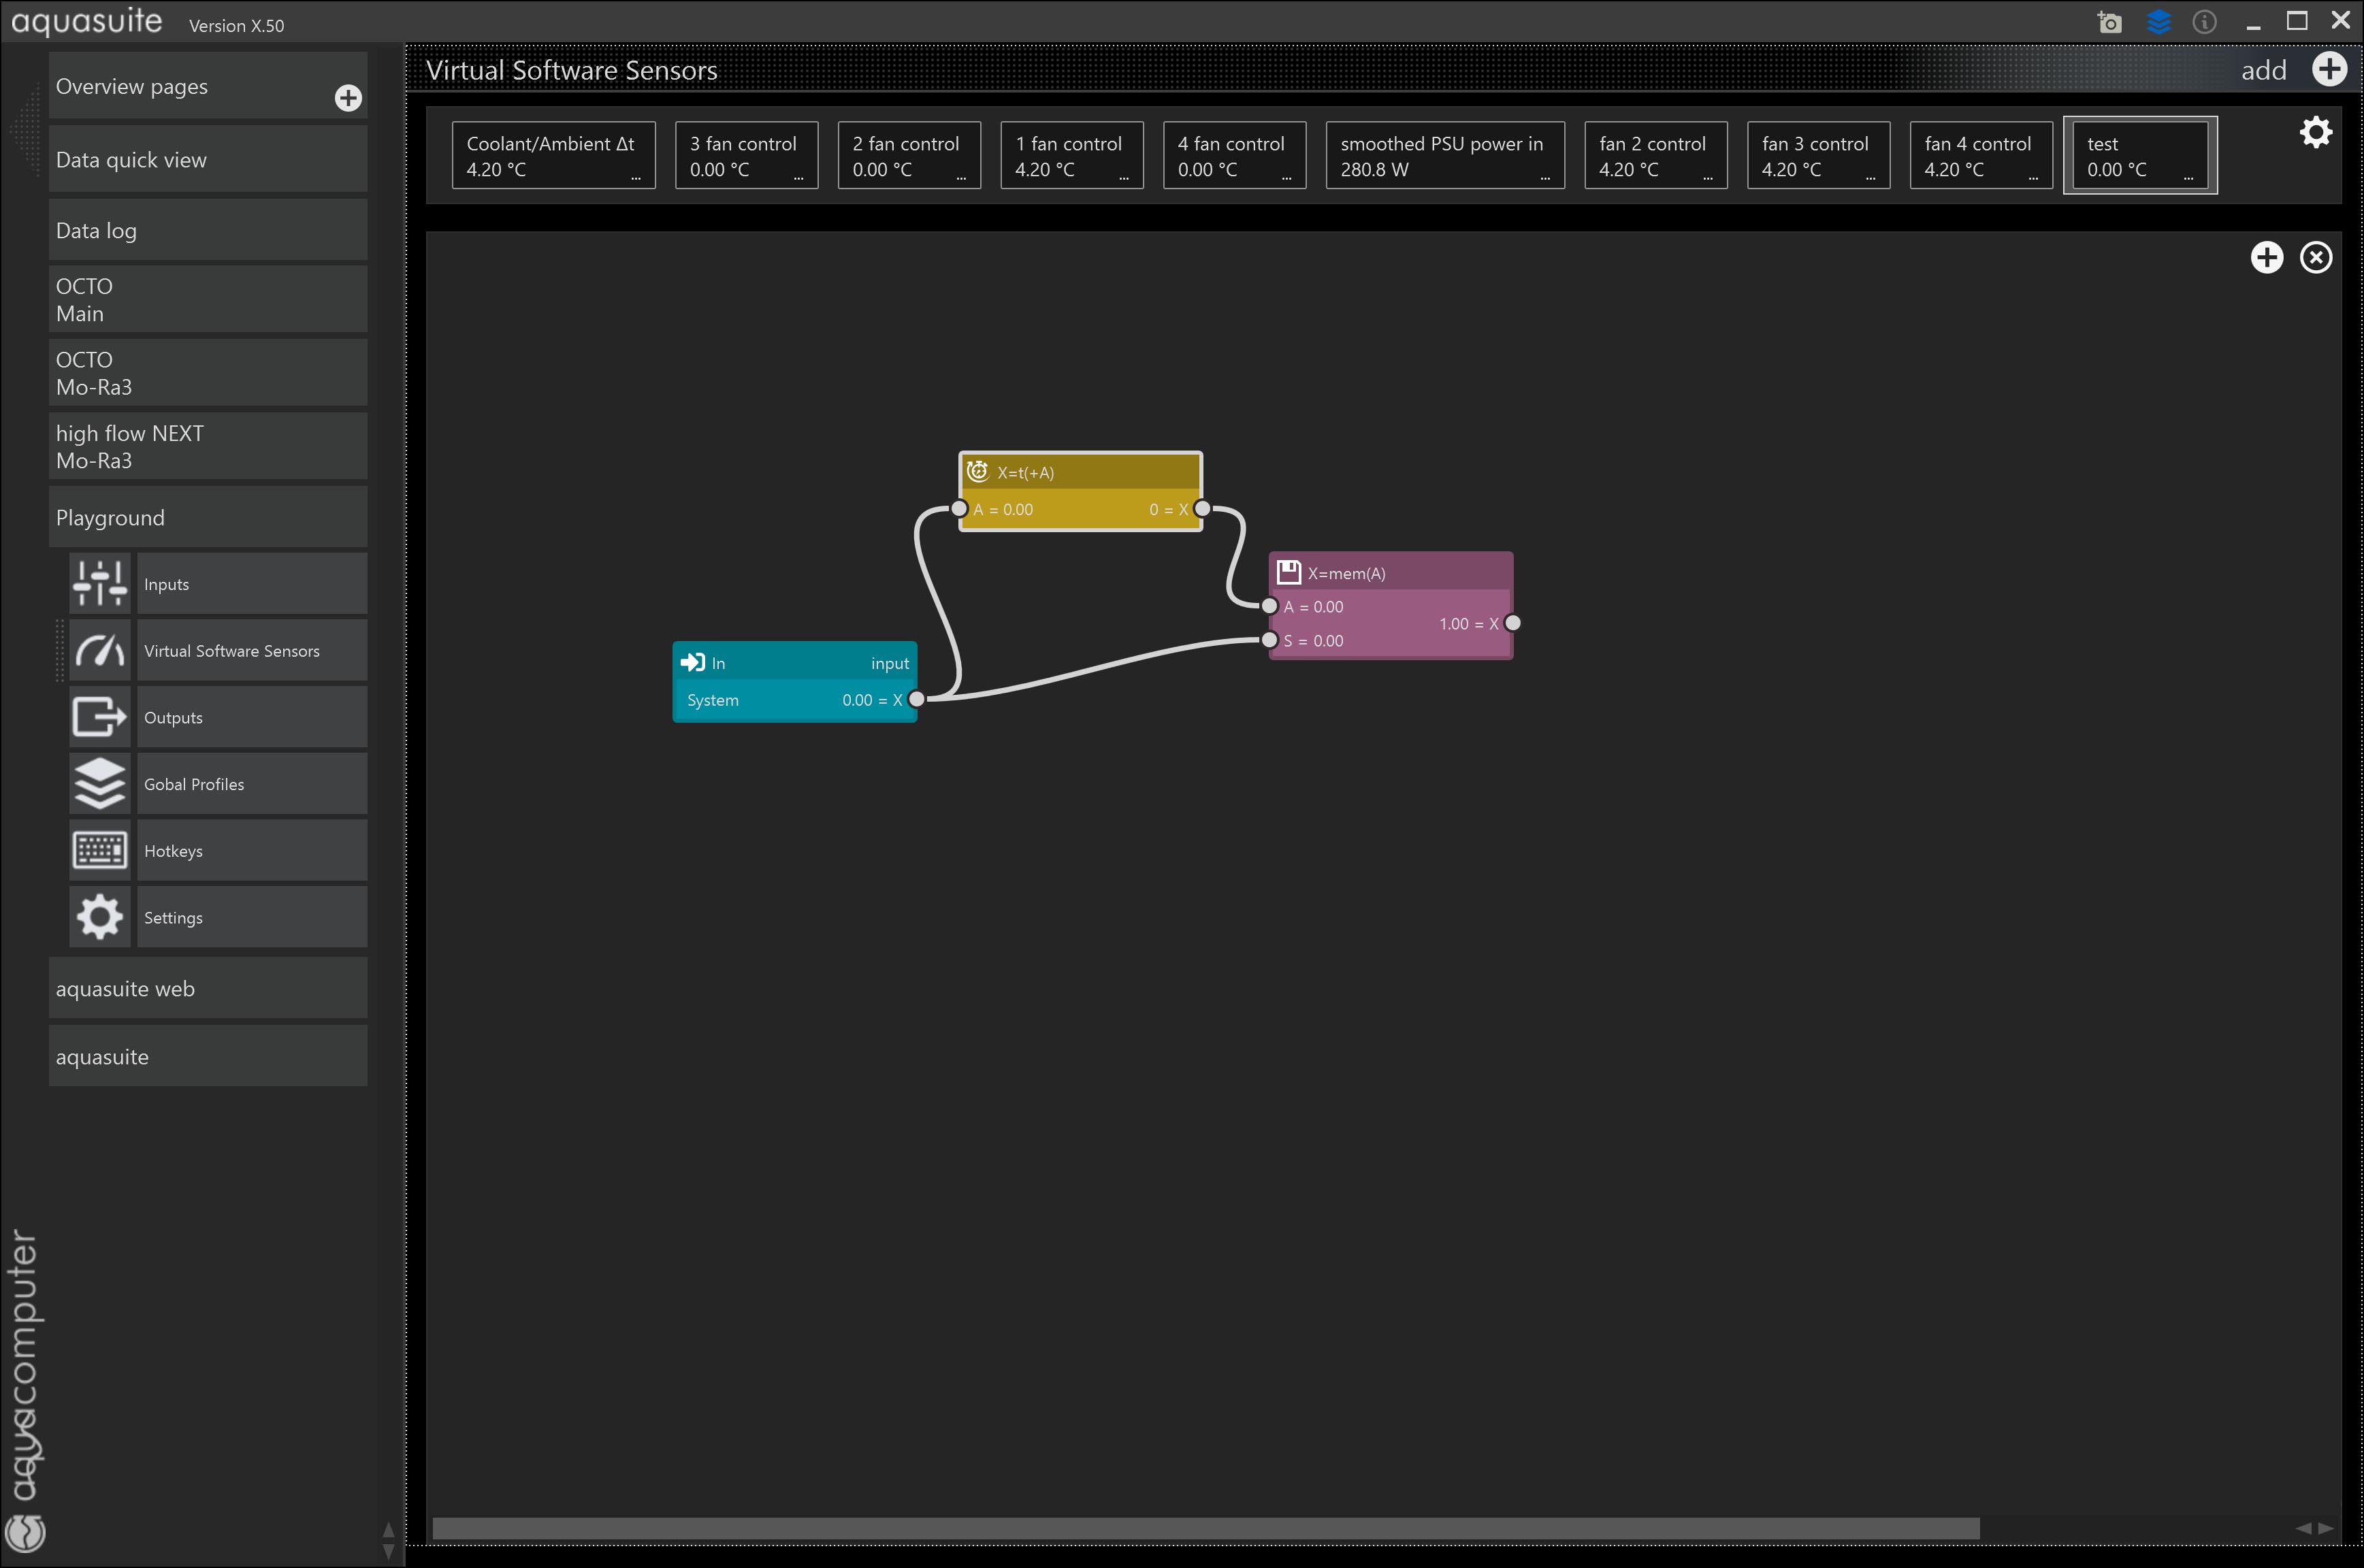
Task: Click the Global Profiles layers icon
Action: click(x=100, y=783)
